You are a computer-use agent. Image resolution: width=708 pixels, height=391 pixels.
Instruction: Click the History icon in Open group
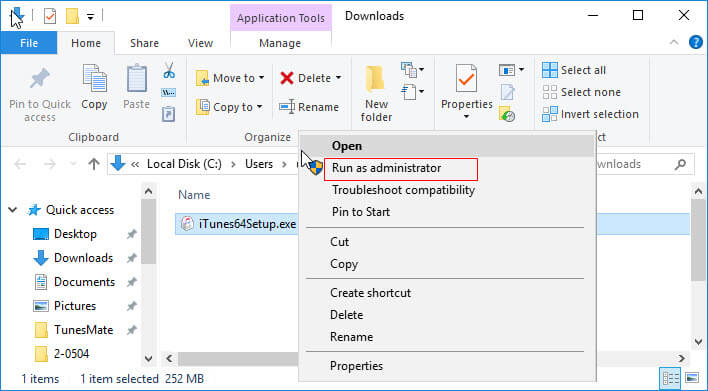coord(507,114)
